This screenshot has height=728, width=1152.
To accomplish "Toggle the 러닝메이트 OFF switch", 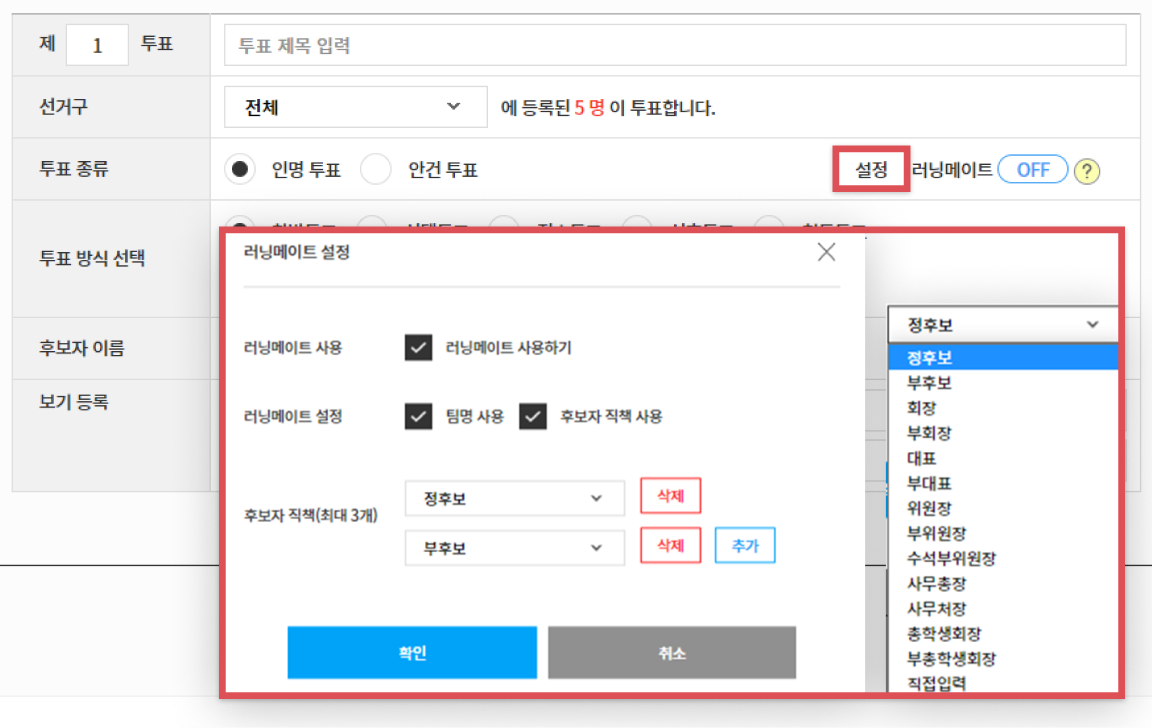I will pyautogui.click(x=1032, y=170).
